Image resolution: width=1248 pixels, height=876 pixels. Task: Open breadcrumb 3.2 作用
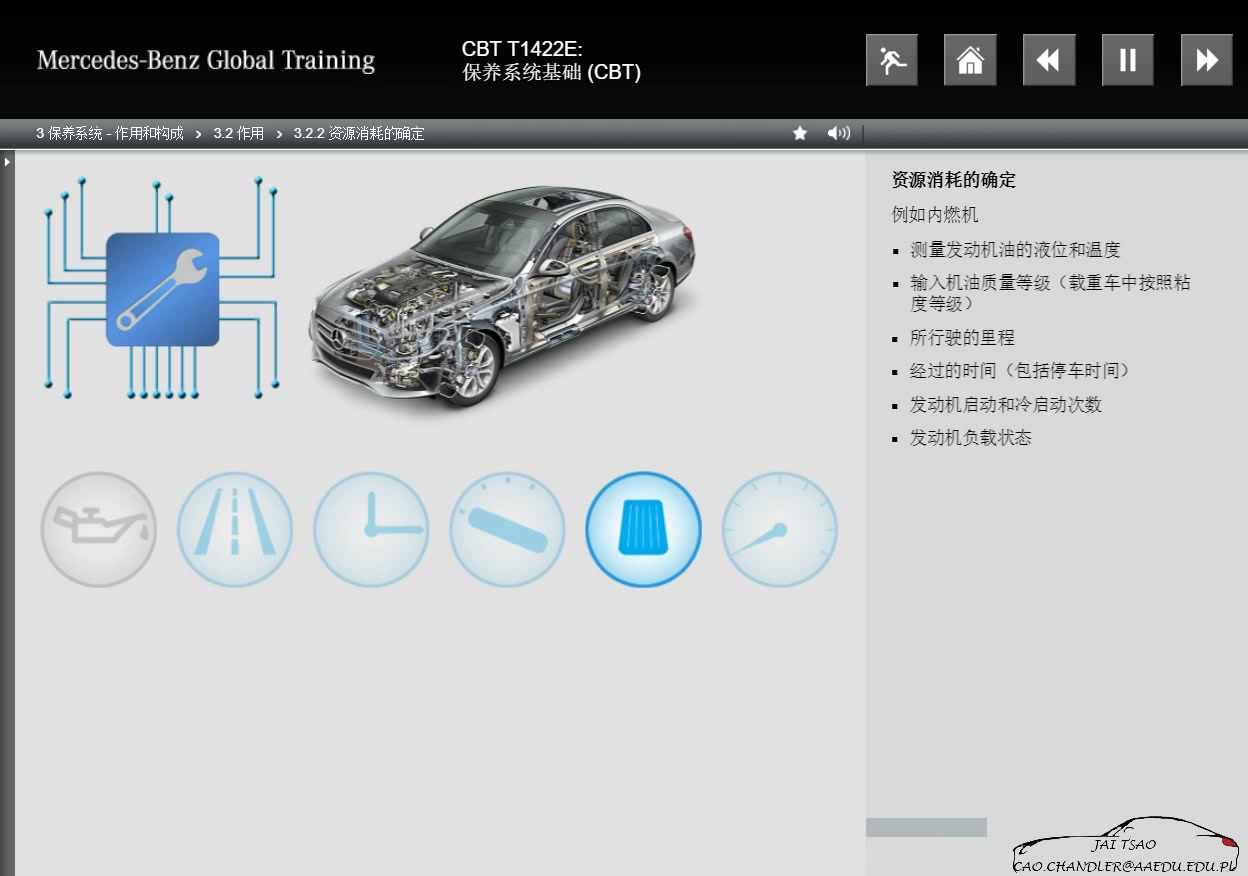(x=239, y=133)
